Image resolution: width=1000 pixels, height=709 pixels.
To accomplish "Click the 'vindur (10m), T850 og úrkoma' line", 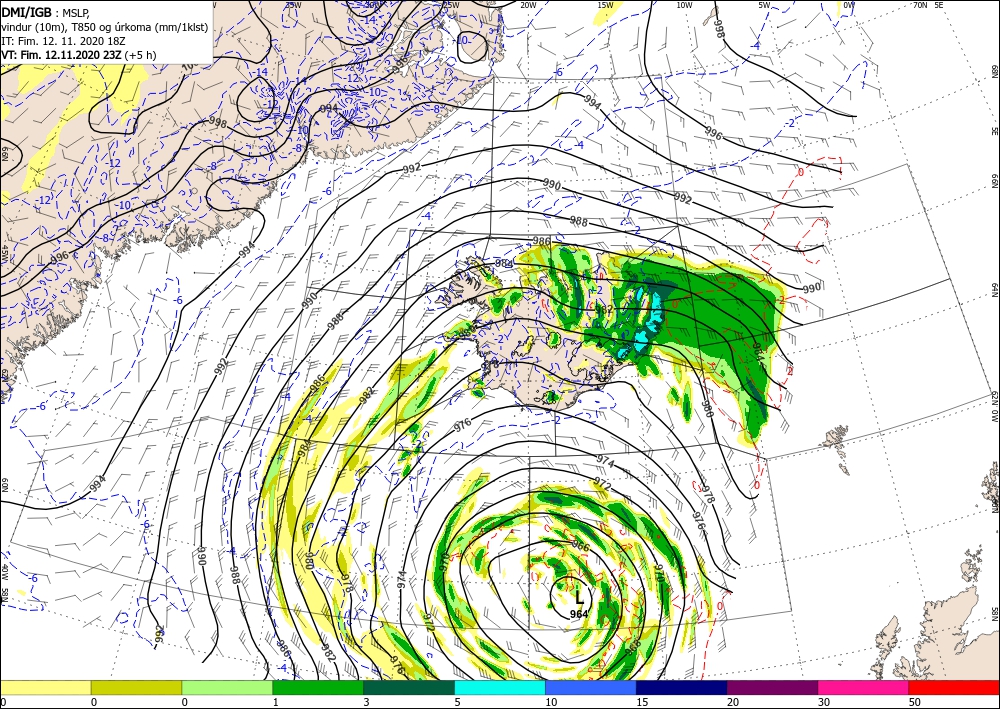I will click(105, 27).
